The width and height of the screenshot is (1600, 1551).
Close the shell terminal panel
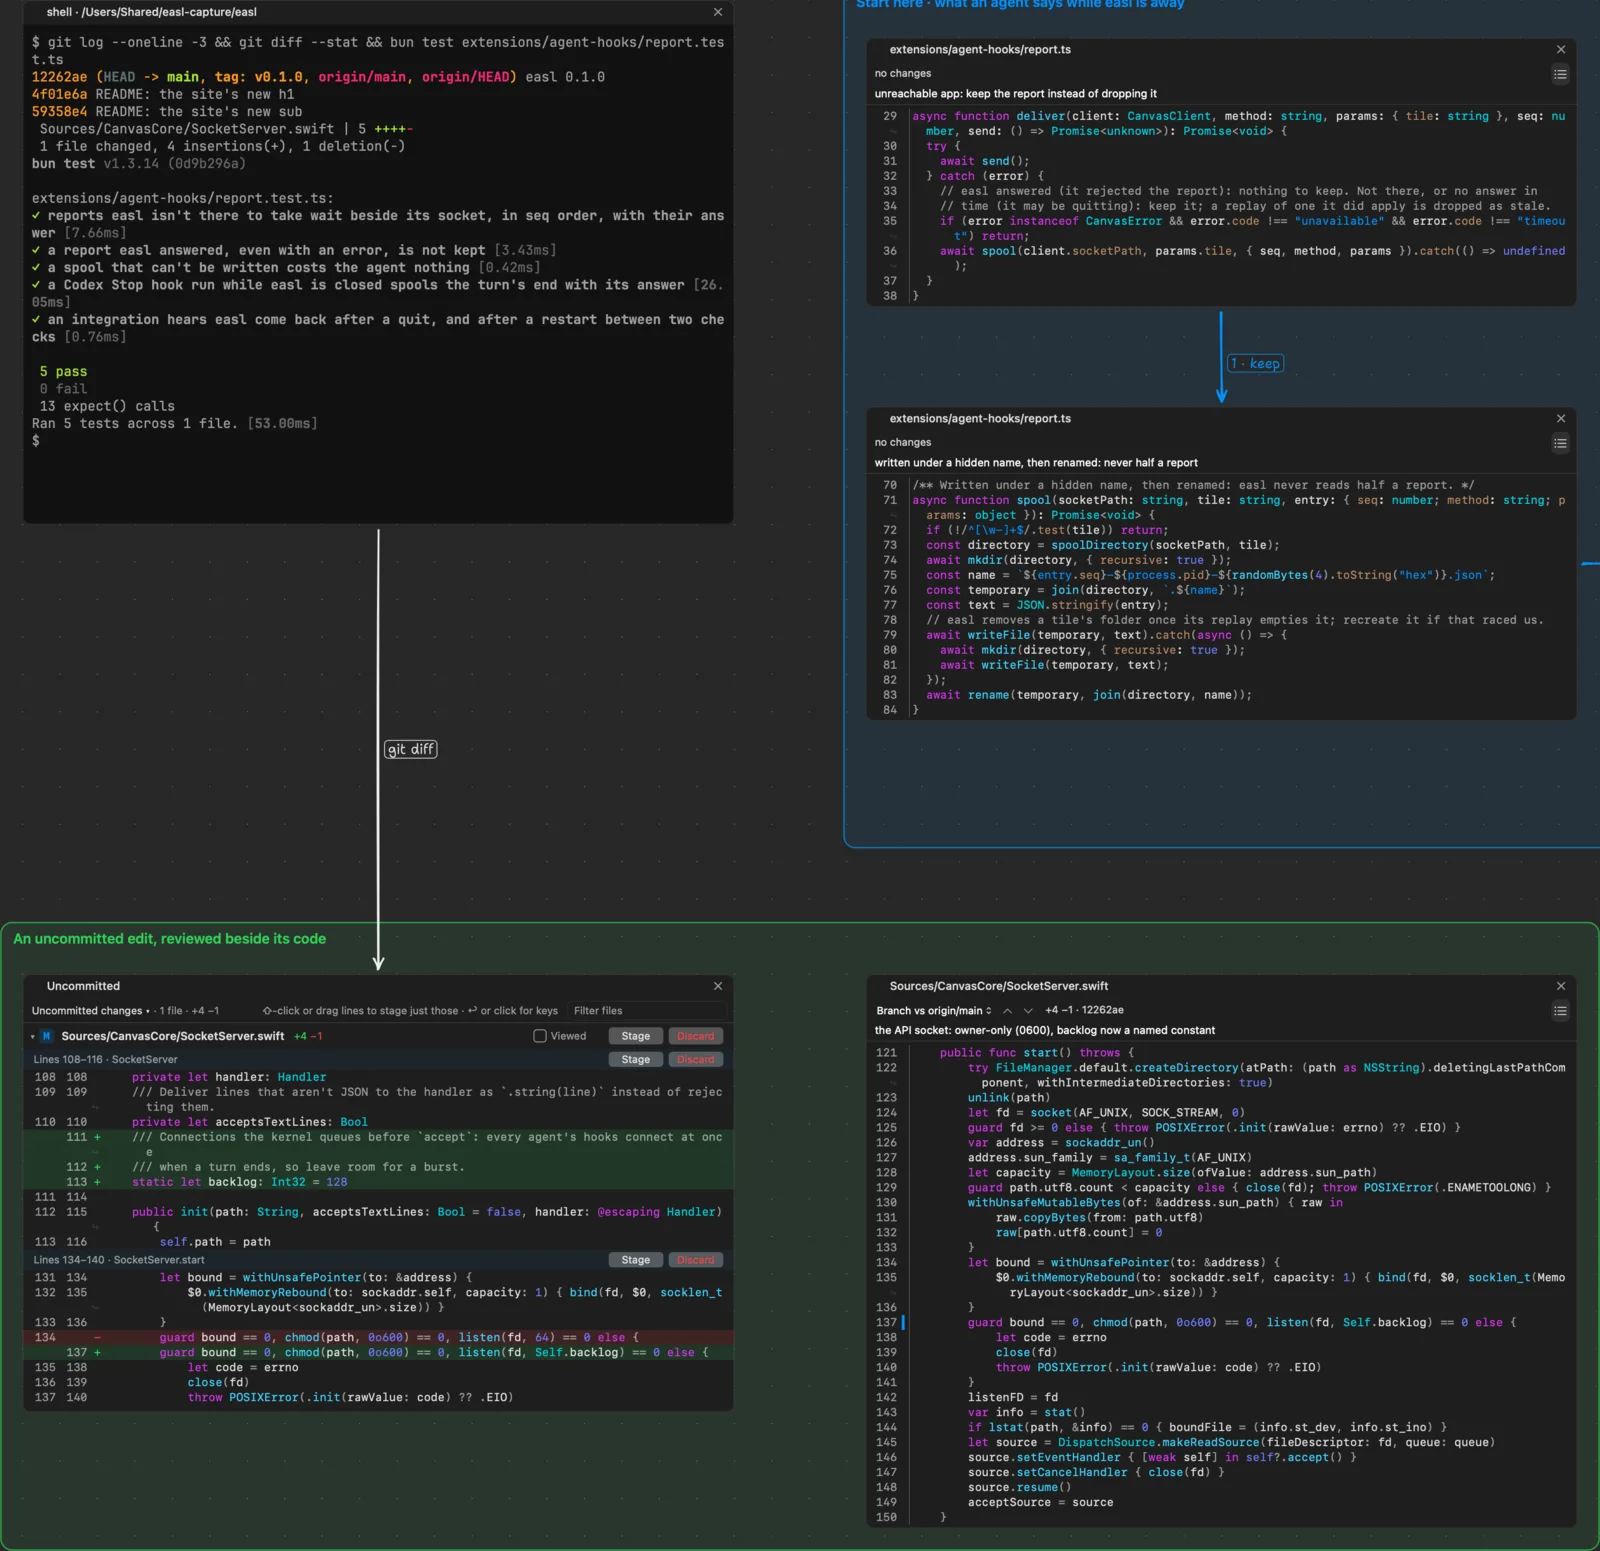(718, 12)
